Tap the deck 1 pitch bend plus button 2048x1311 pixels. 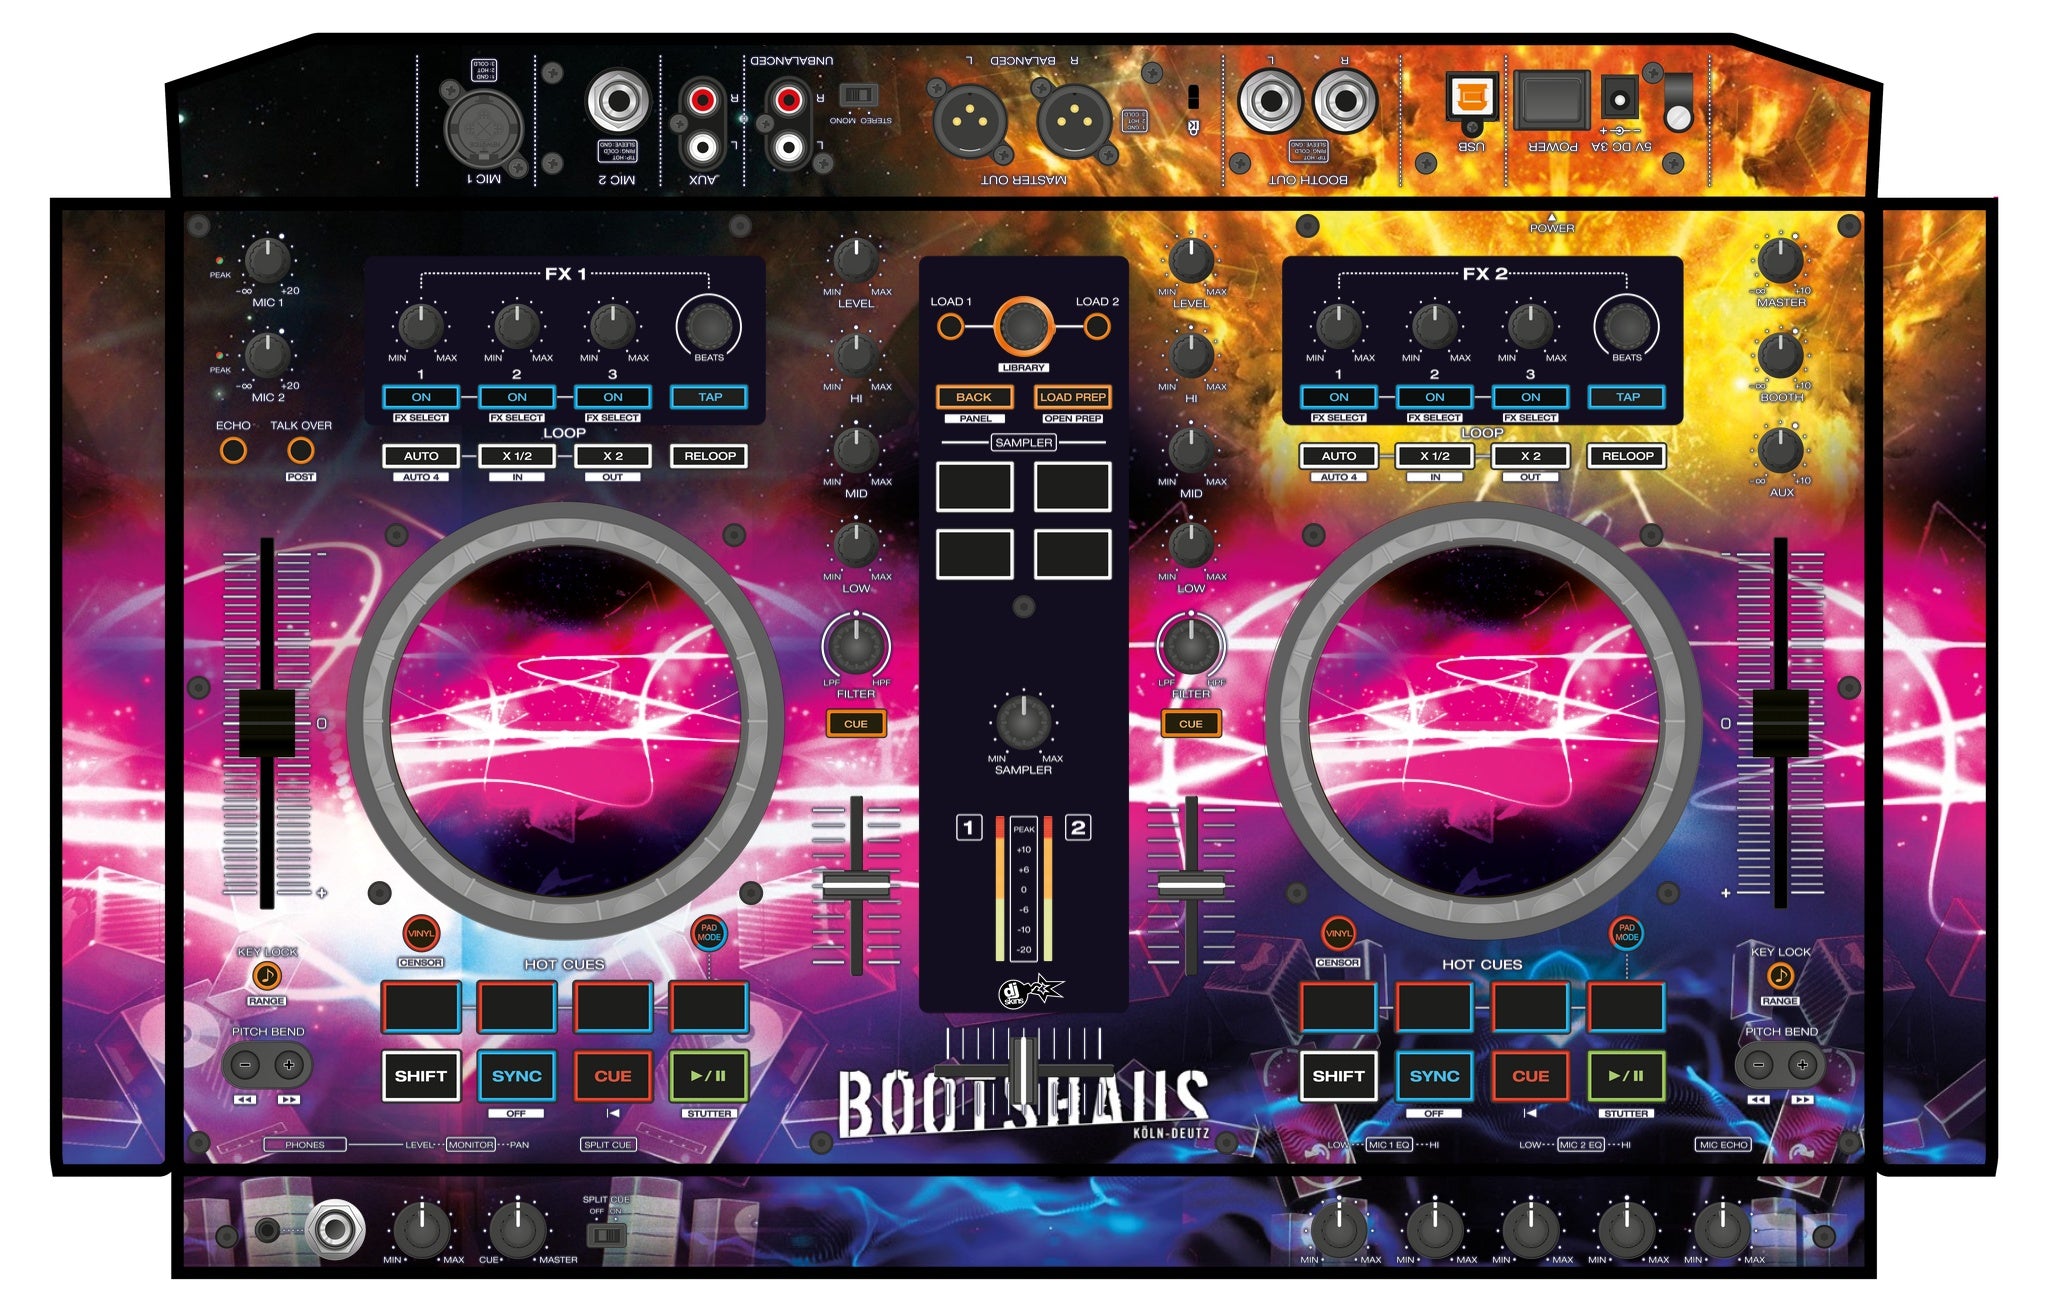(x=289, y=1065)
